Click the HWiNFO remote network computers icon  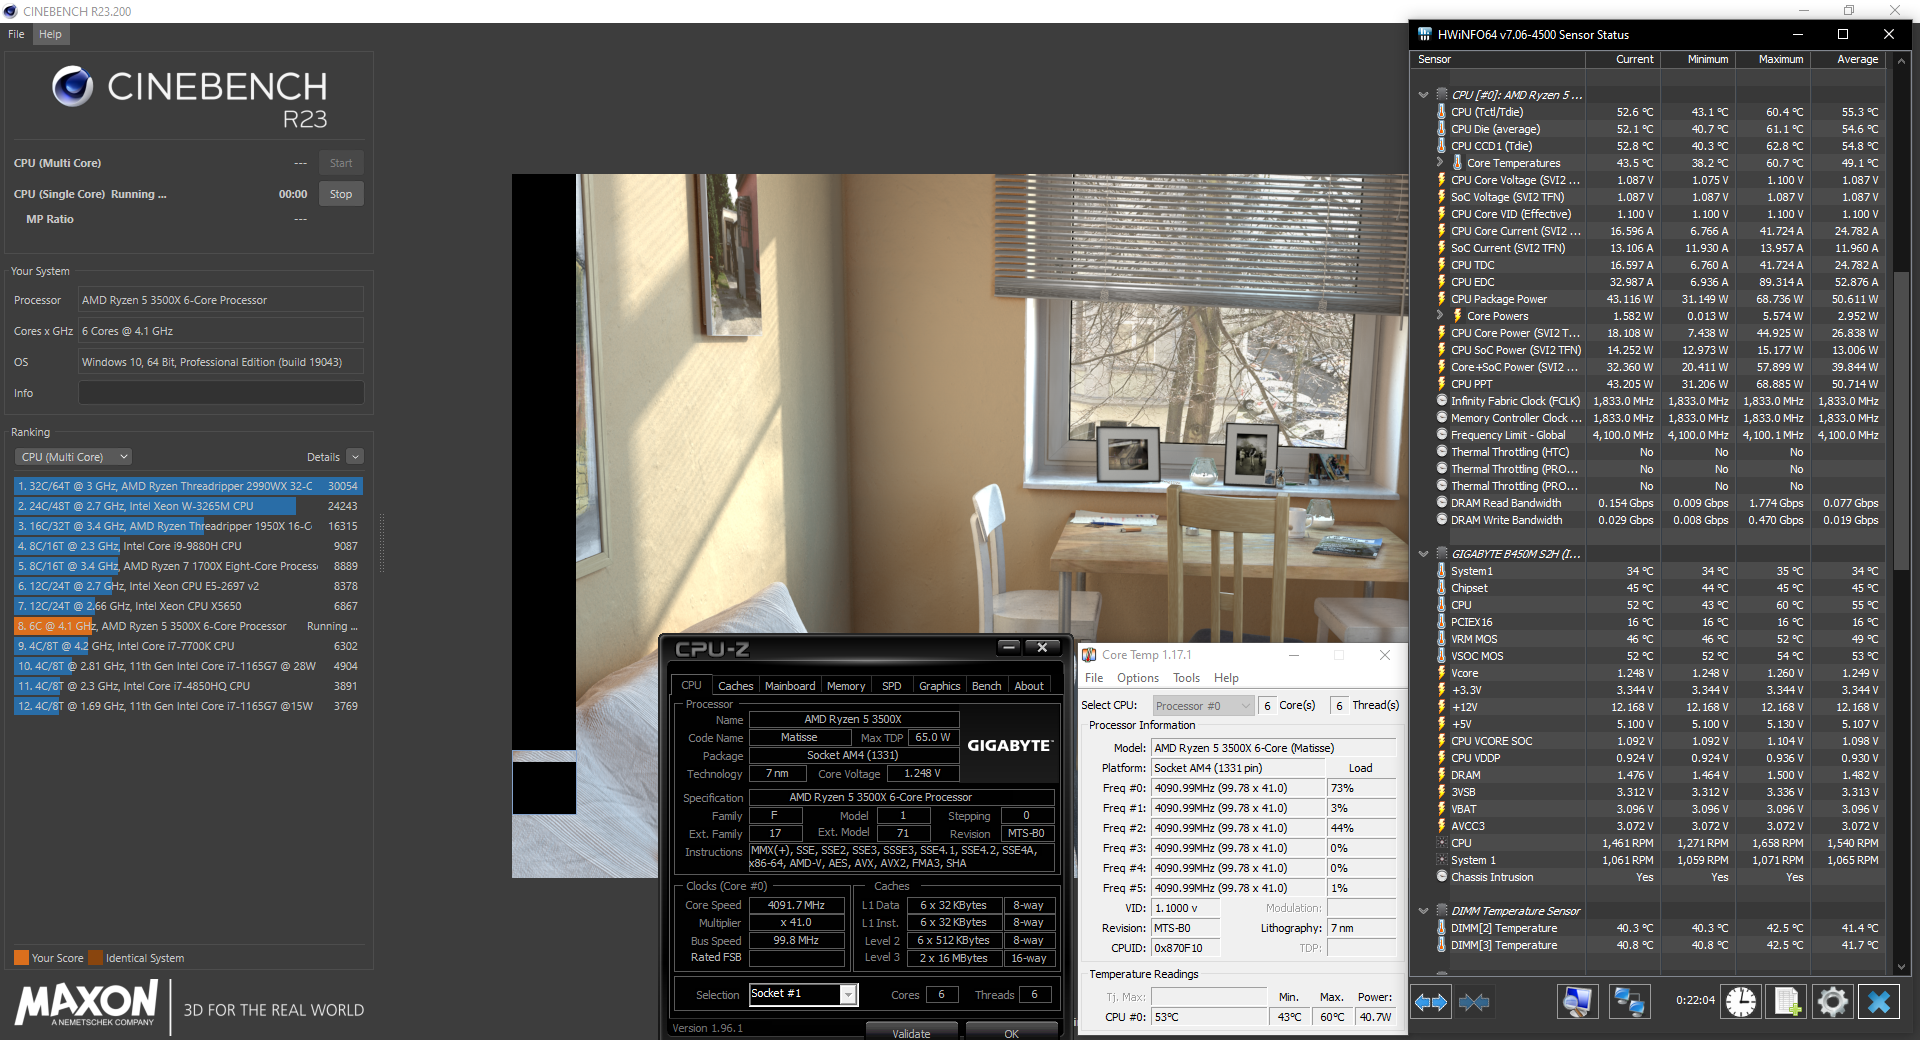coord(1629,1001)
